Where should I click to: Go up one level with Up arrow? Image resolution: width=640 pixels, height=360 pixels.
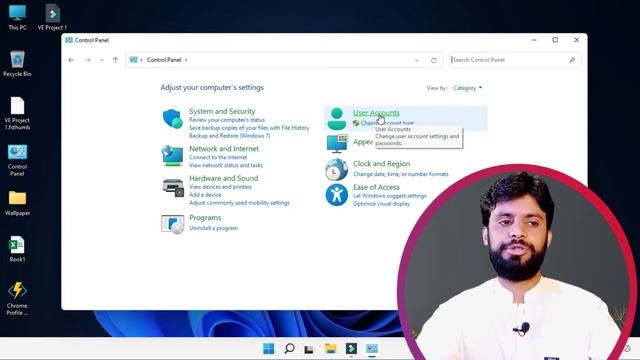click(x=116, y=60)
